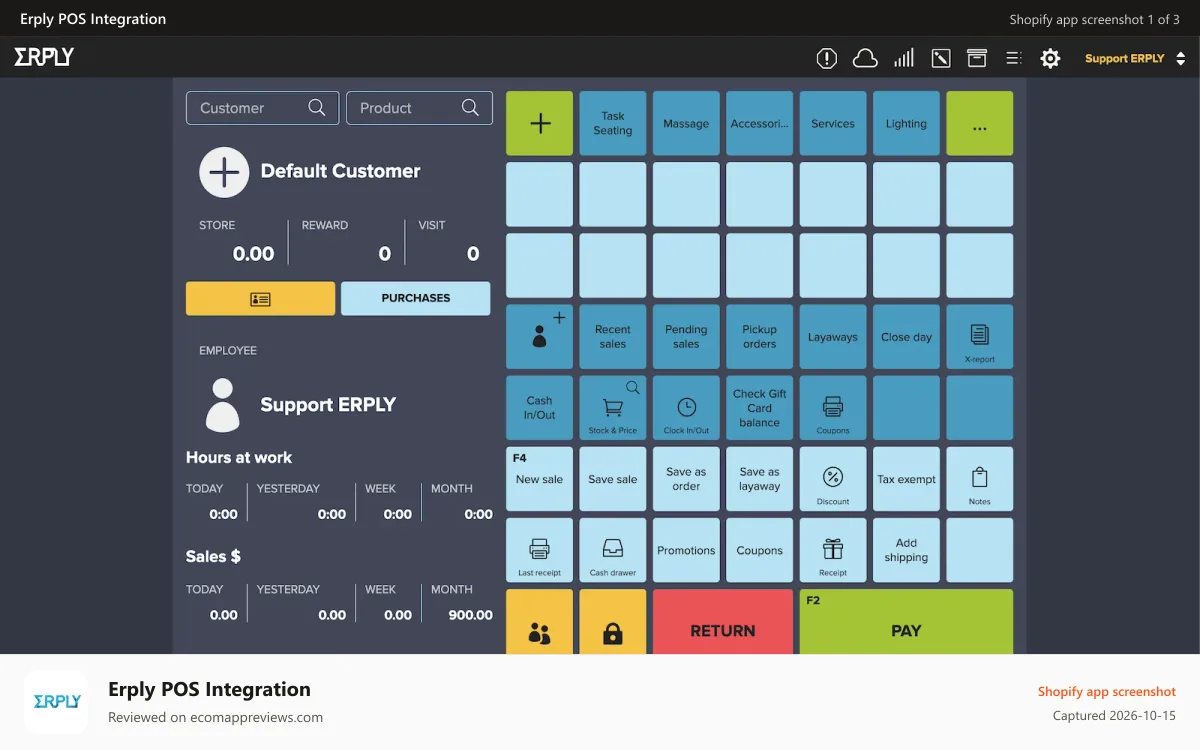The image size is (1200, 750).
Task: Click Check Gift Card balance
Action: click(x=760, y=408)
